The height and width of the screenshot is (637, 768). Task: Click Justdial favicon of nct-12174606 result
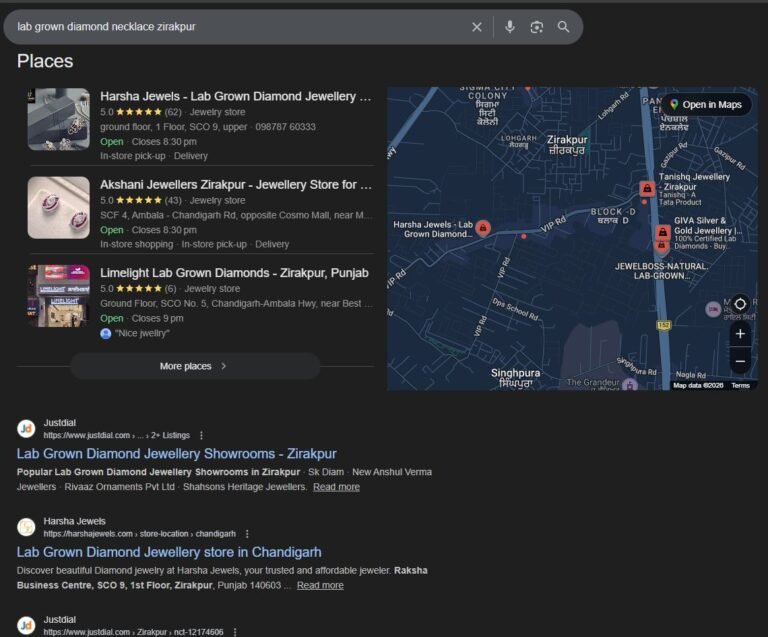click(26, 625)
